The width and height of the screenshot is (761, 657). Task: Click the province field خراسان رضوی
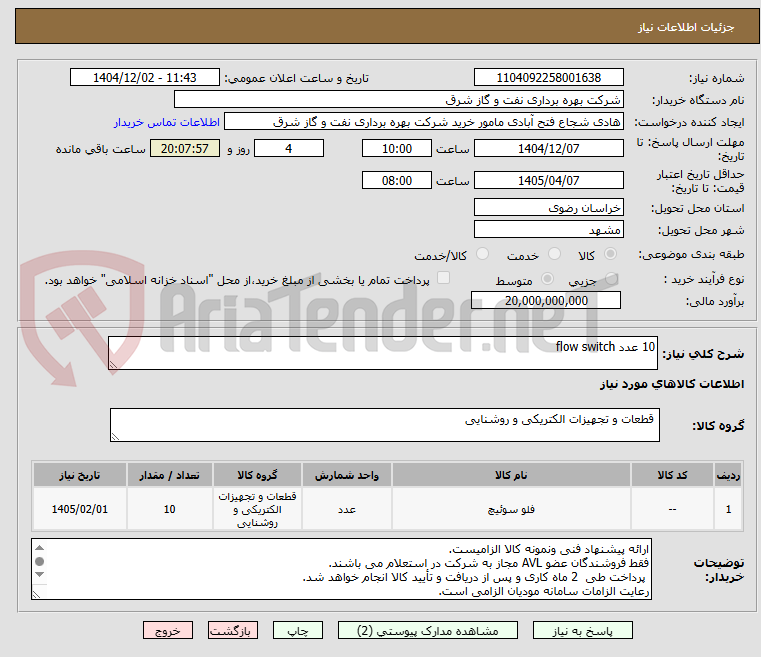(548, 207)
